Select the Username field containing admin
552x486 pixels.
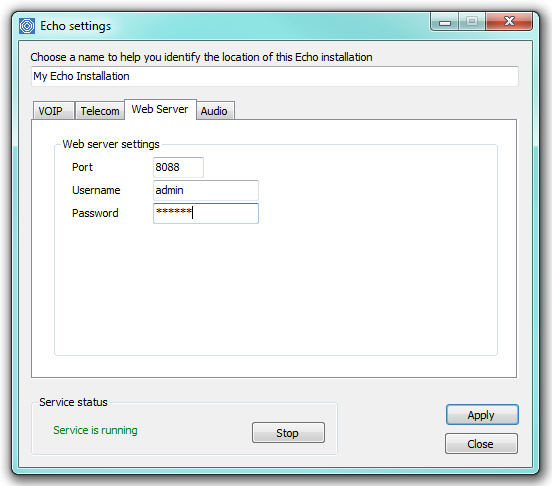click(206, 190)
